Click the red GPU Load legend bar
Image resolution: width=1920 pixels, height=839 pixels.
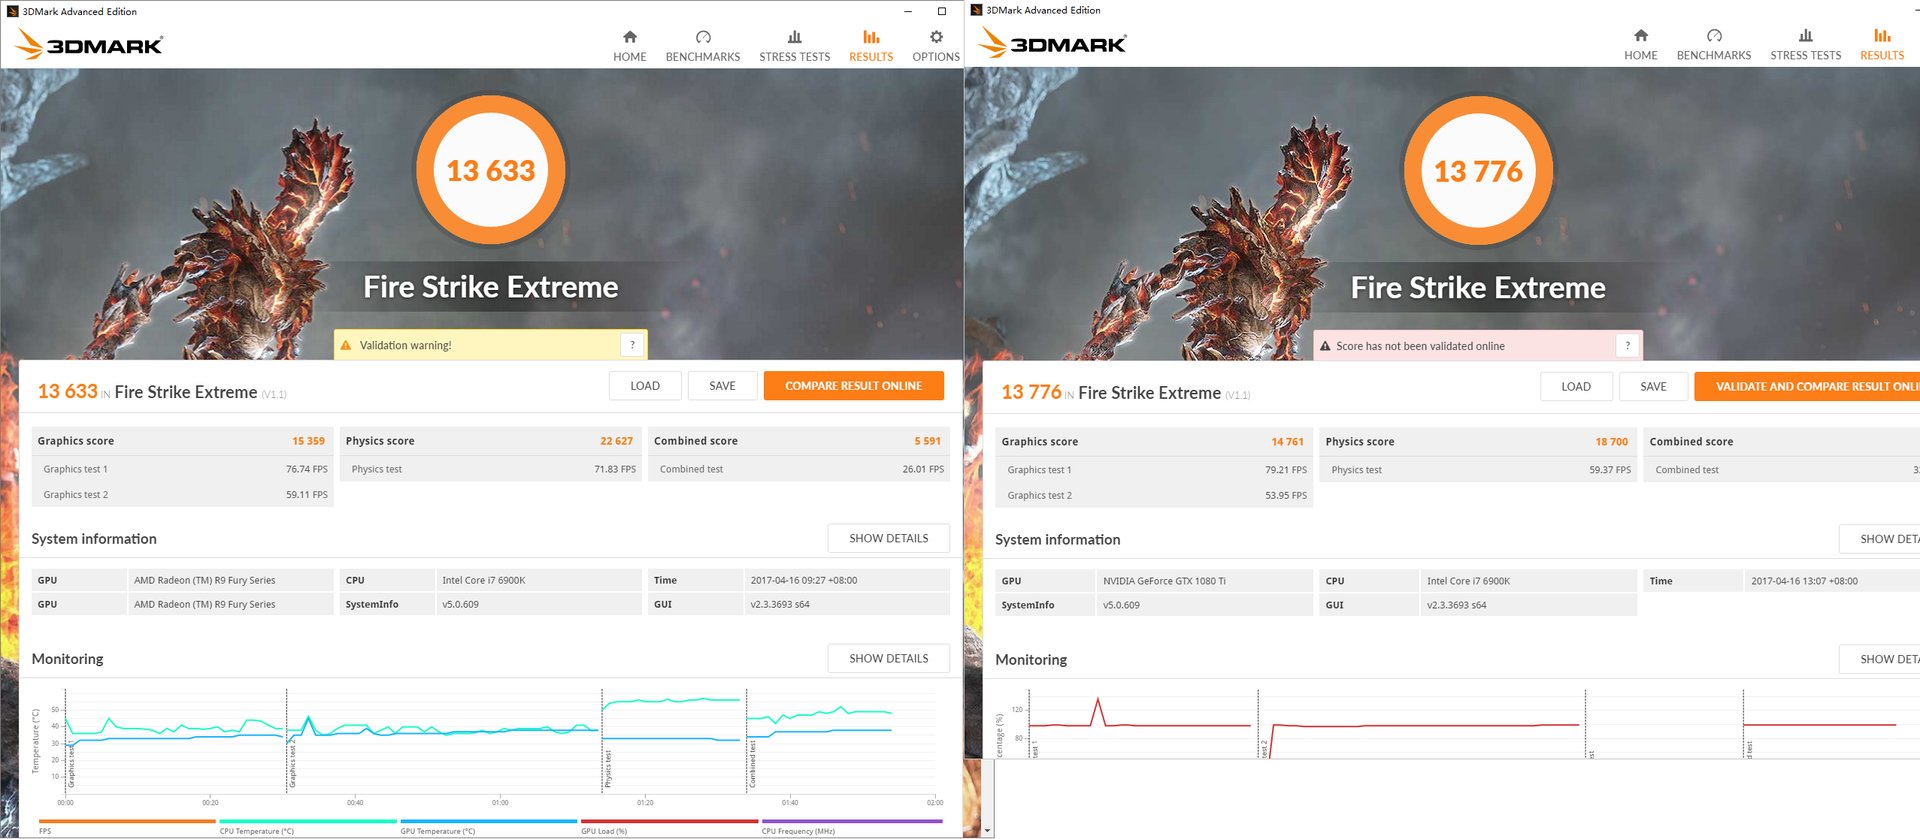pos(670,822)
